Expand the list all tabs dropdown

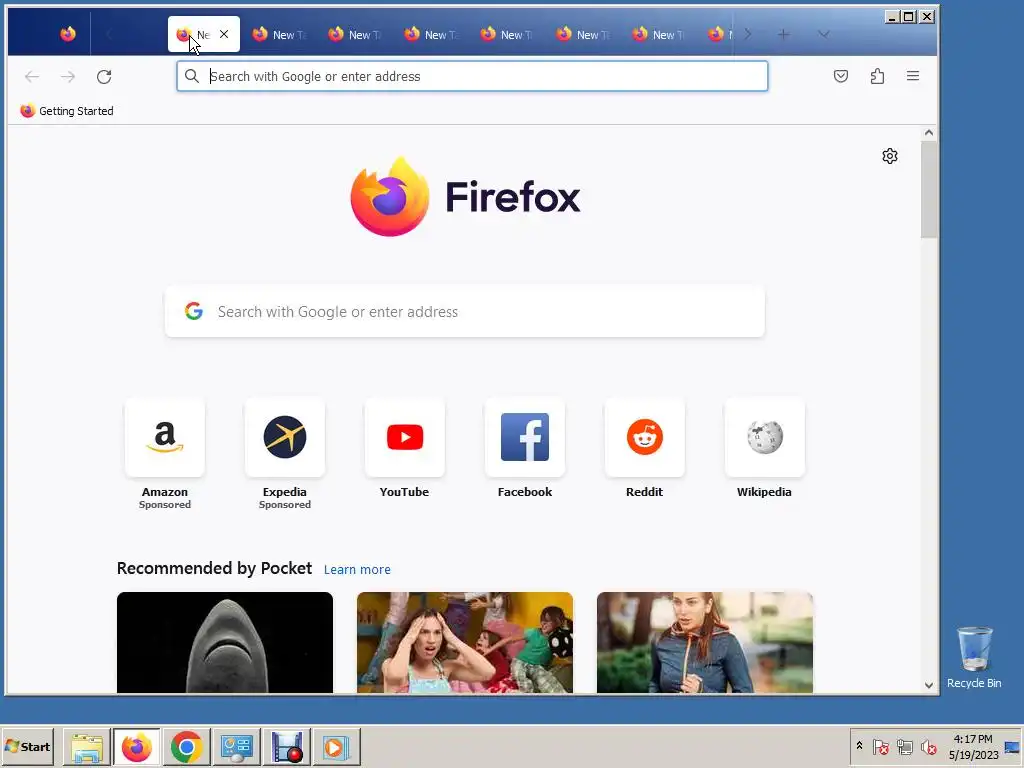point(824,34)
